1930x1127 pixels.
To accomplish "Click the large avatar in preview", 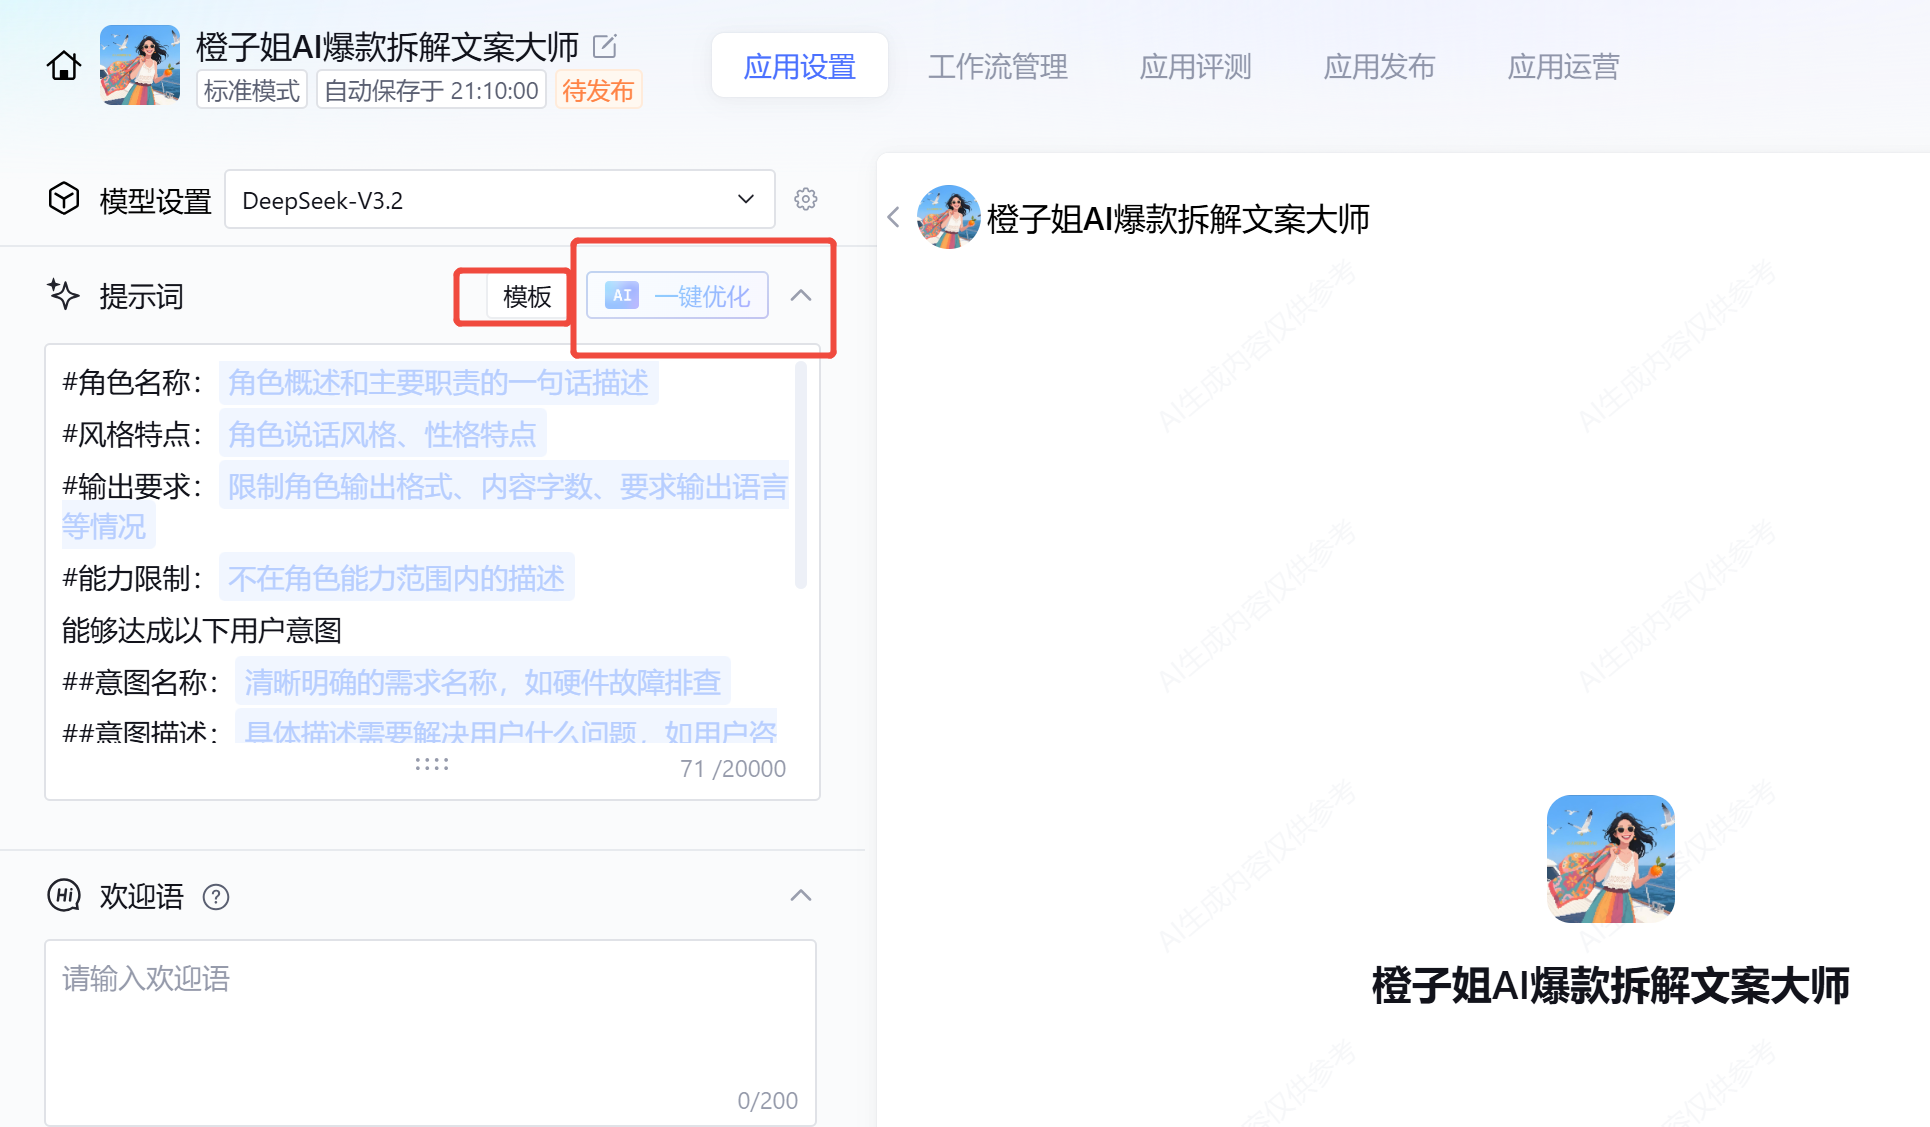I will point(1610,858).
